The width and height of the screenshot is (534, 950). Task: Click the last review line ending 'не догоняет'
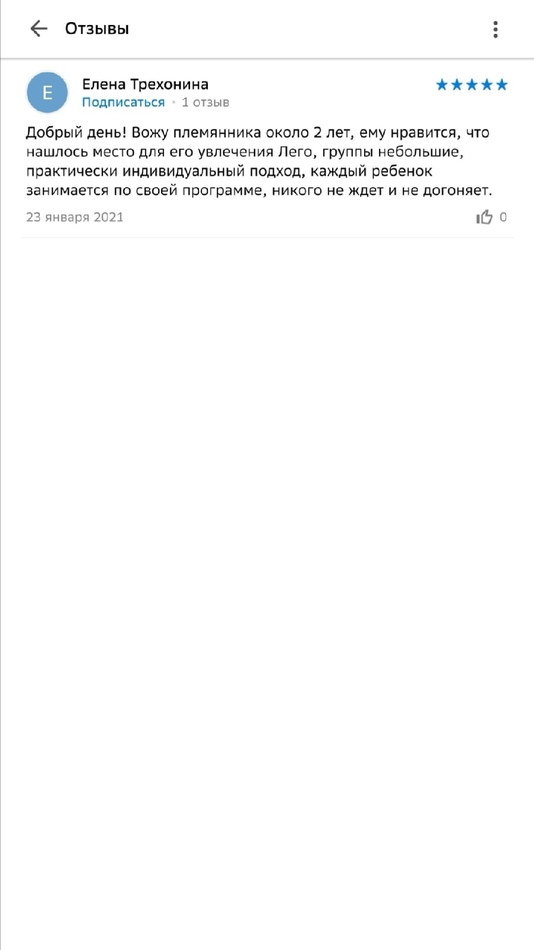(259, 191)
